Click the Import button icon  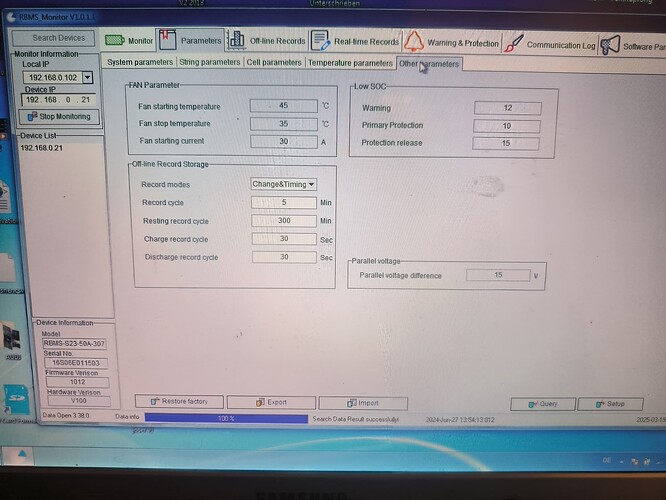pos(352,403)
